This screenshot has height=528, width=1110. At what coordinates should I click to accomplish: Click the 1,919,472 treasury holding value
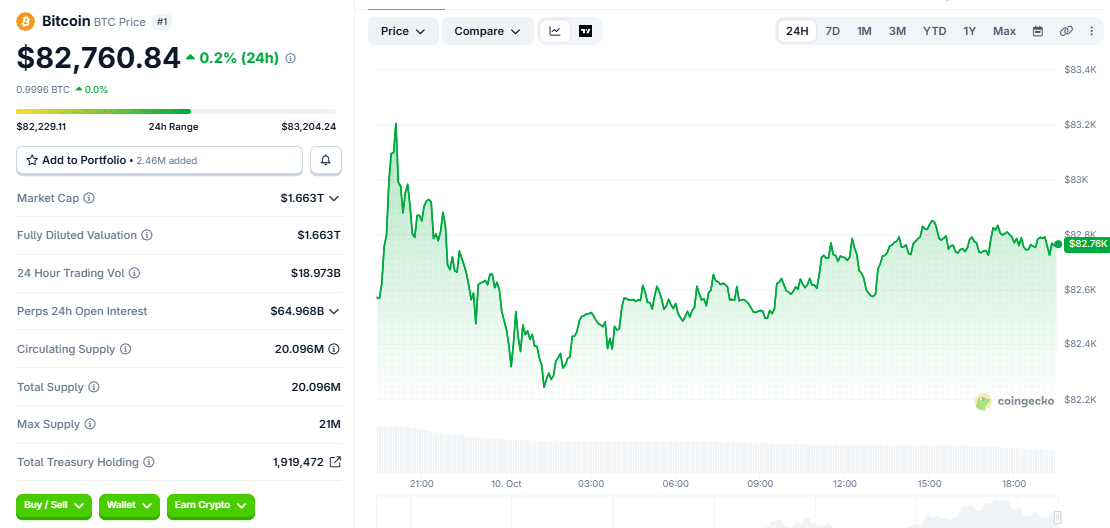(x=298, y=462)
